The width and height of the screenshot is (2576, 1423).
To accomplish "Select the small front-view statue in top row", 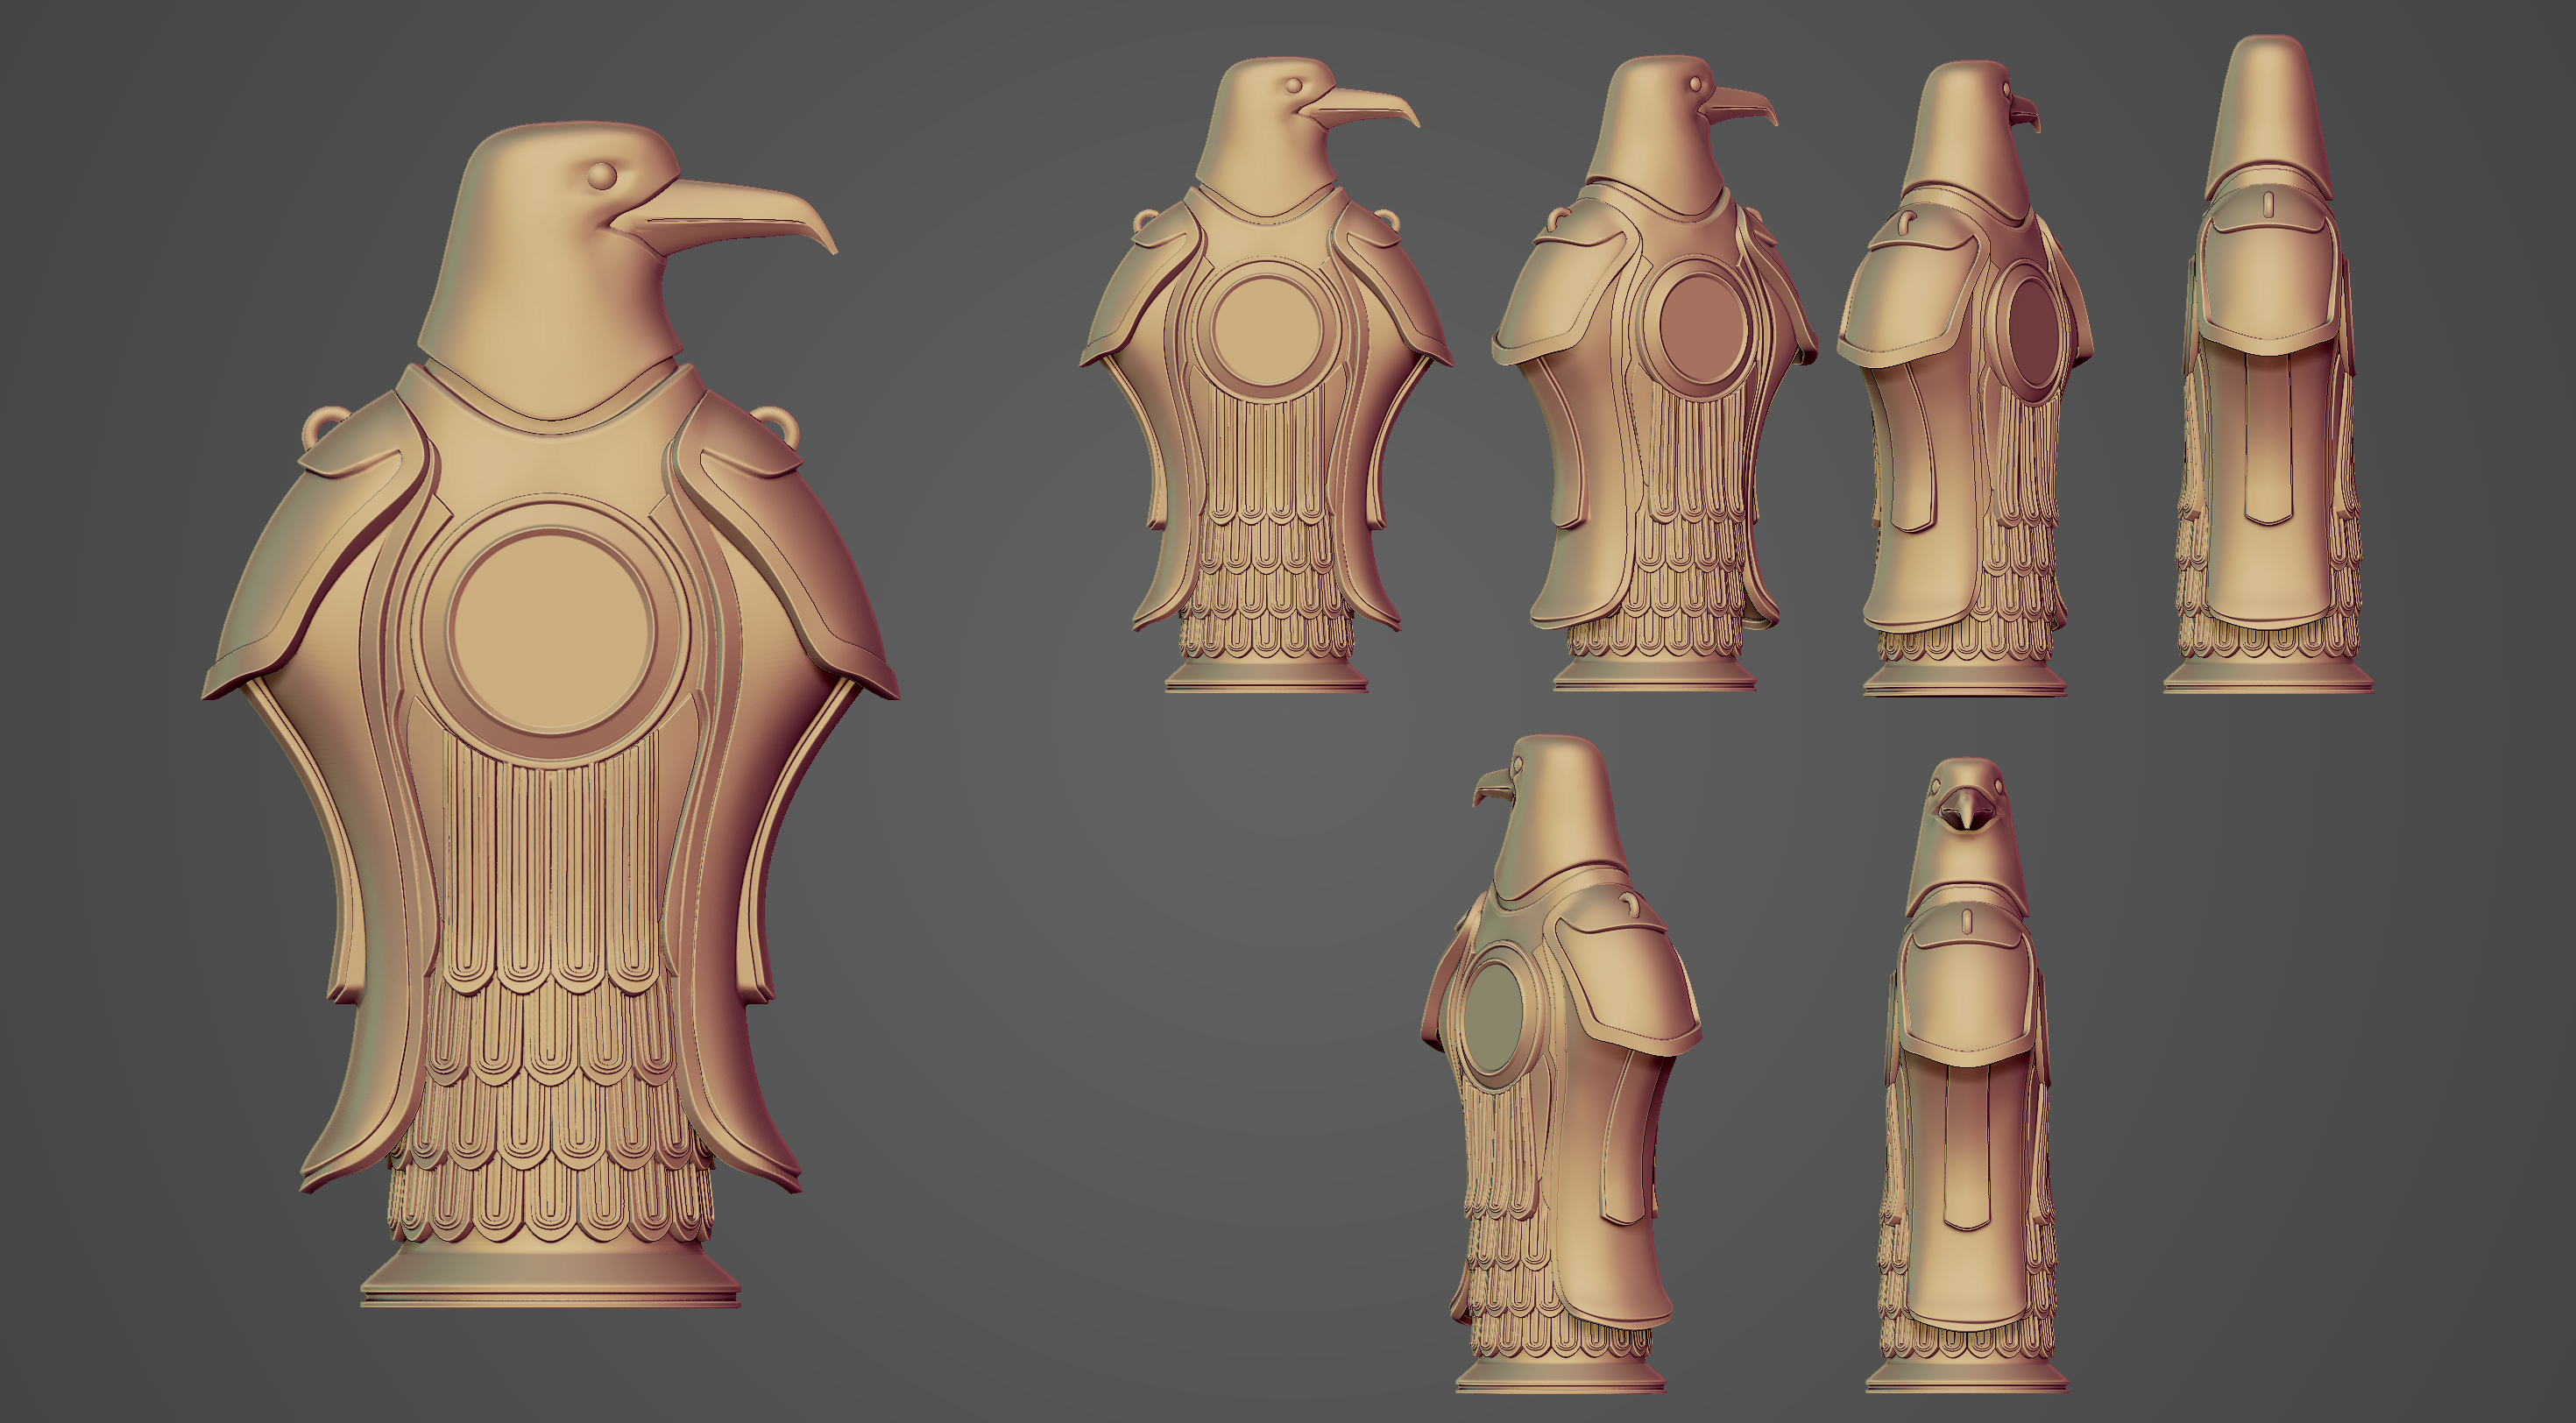I will (1266, 420).
